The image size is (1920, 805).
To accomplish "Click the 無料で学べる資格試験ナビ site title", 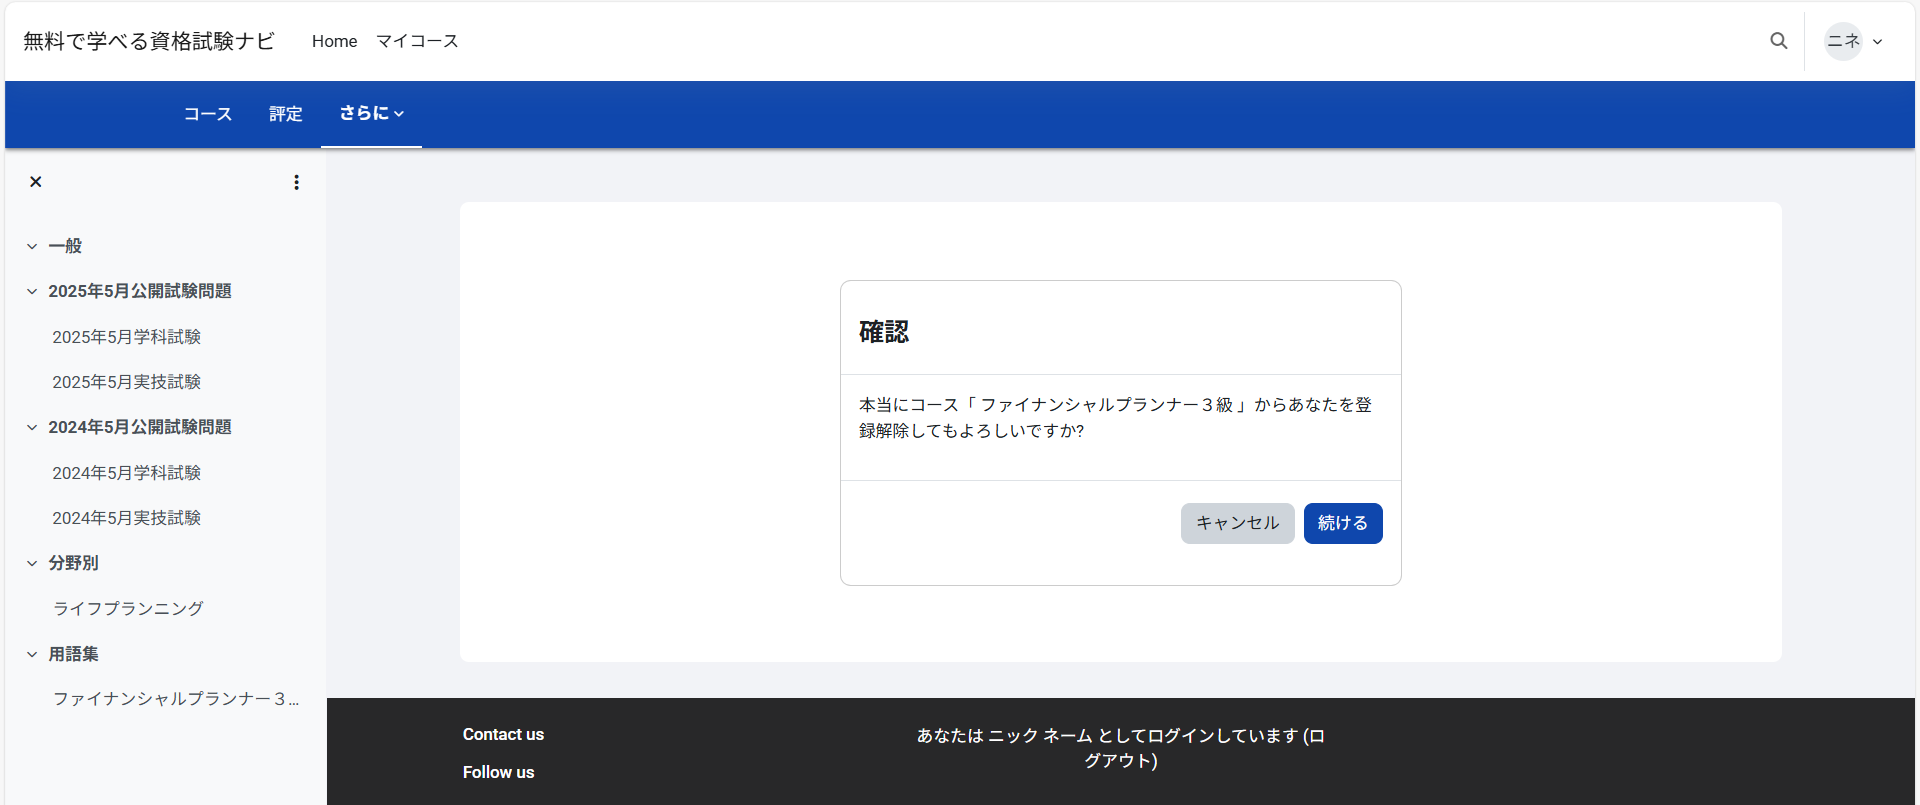I will (x=149, y=41).
